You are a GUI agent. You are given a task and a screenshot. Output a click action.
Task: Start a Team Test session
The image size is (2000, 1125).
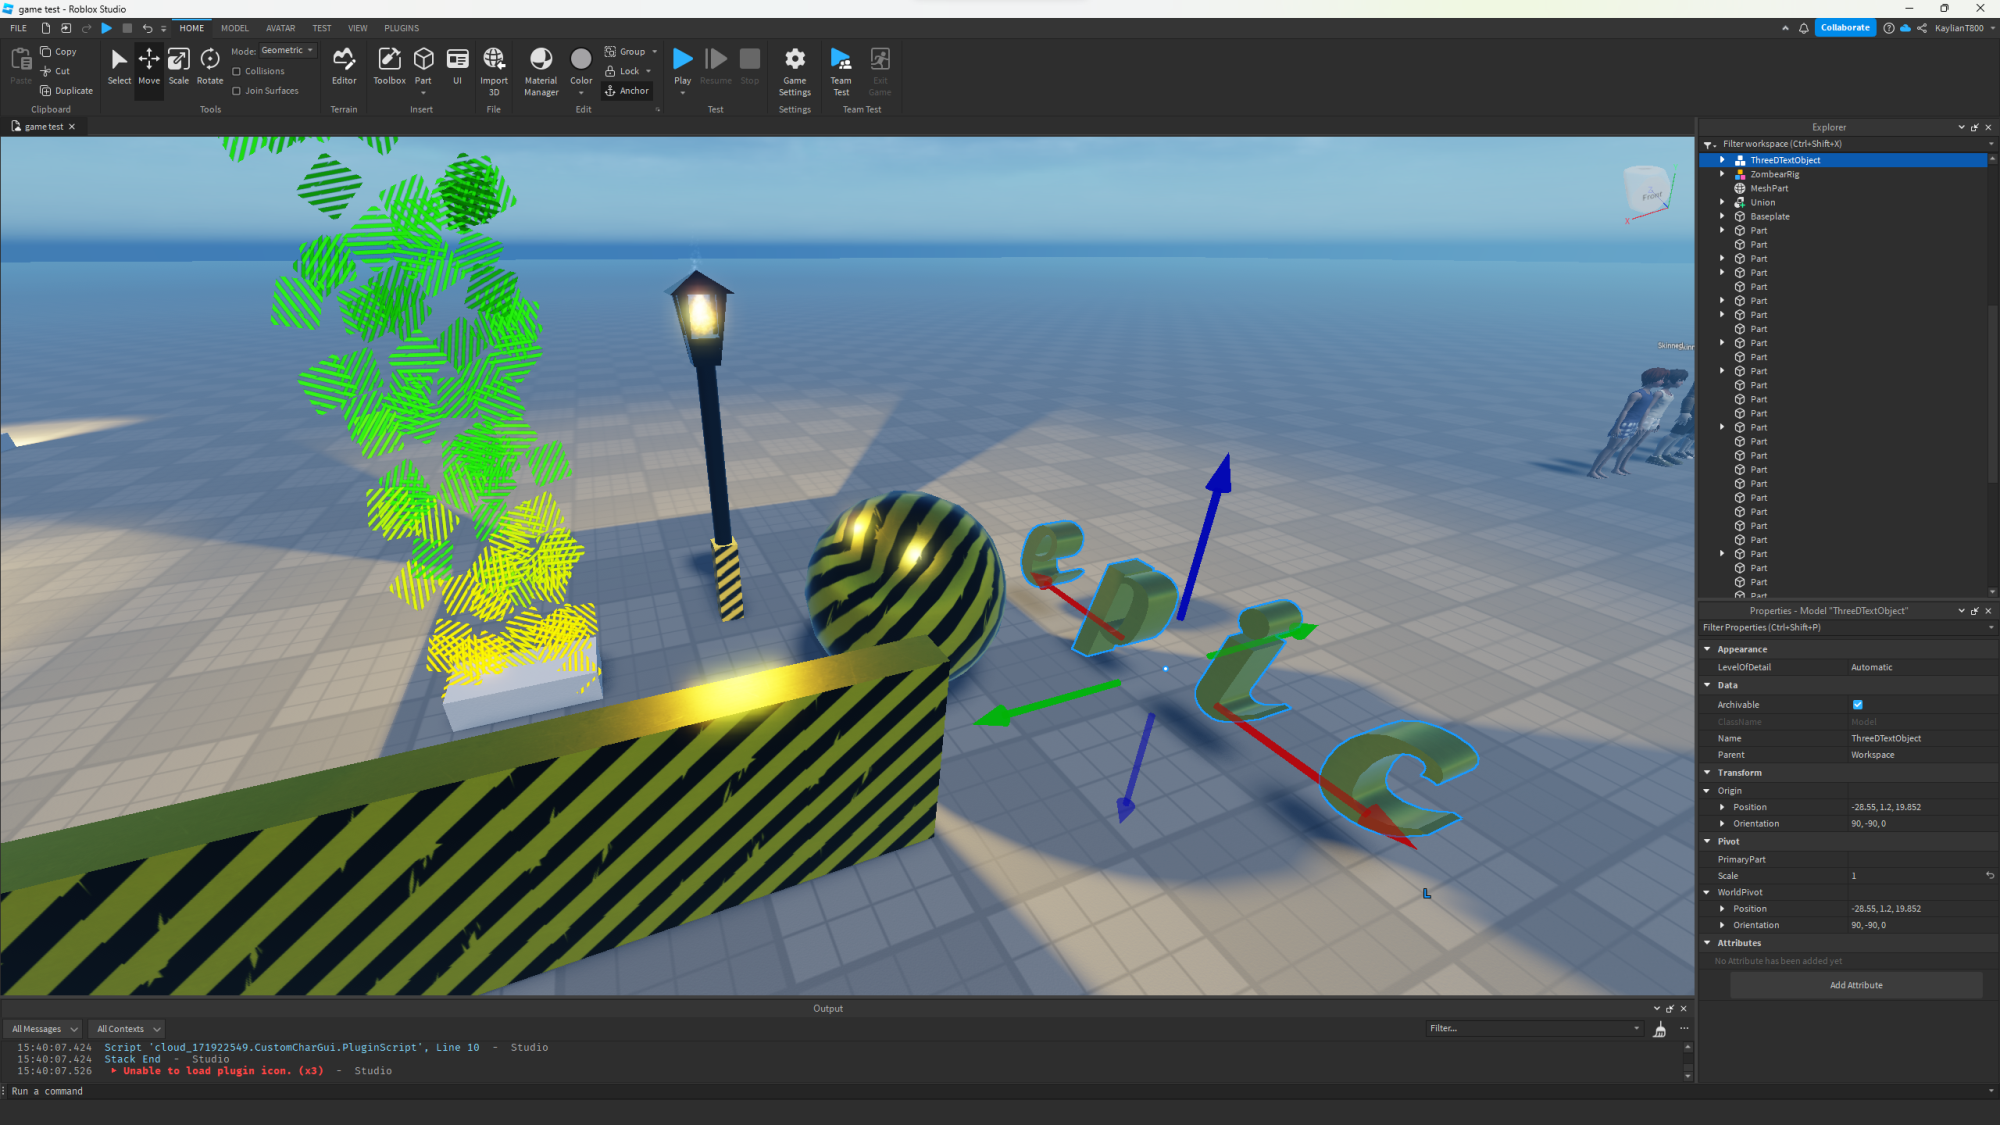click(840, 67)
